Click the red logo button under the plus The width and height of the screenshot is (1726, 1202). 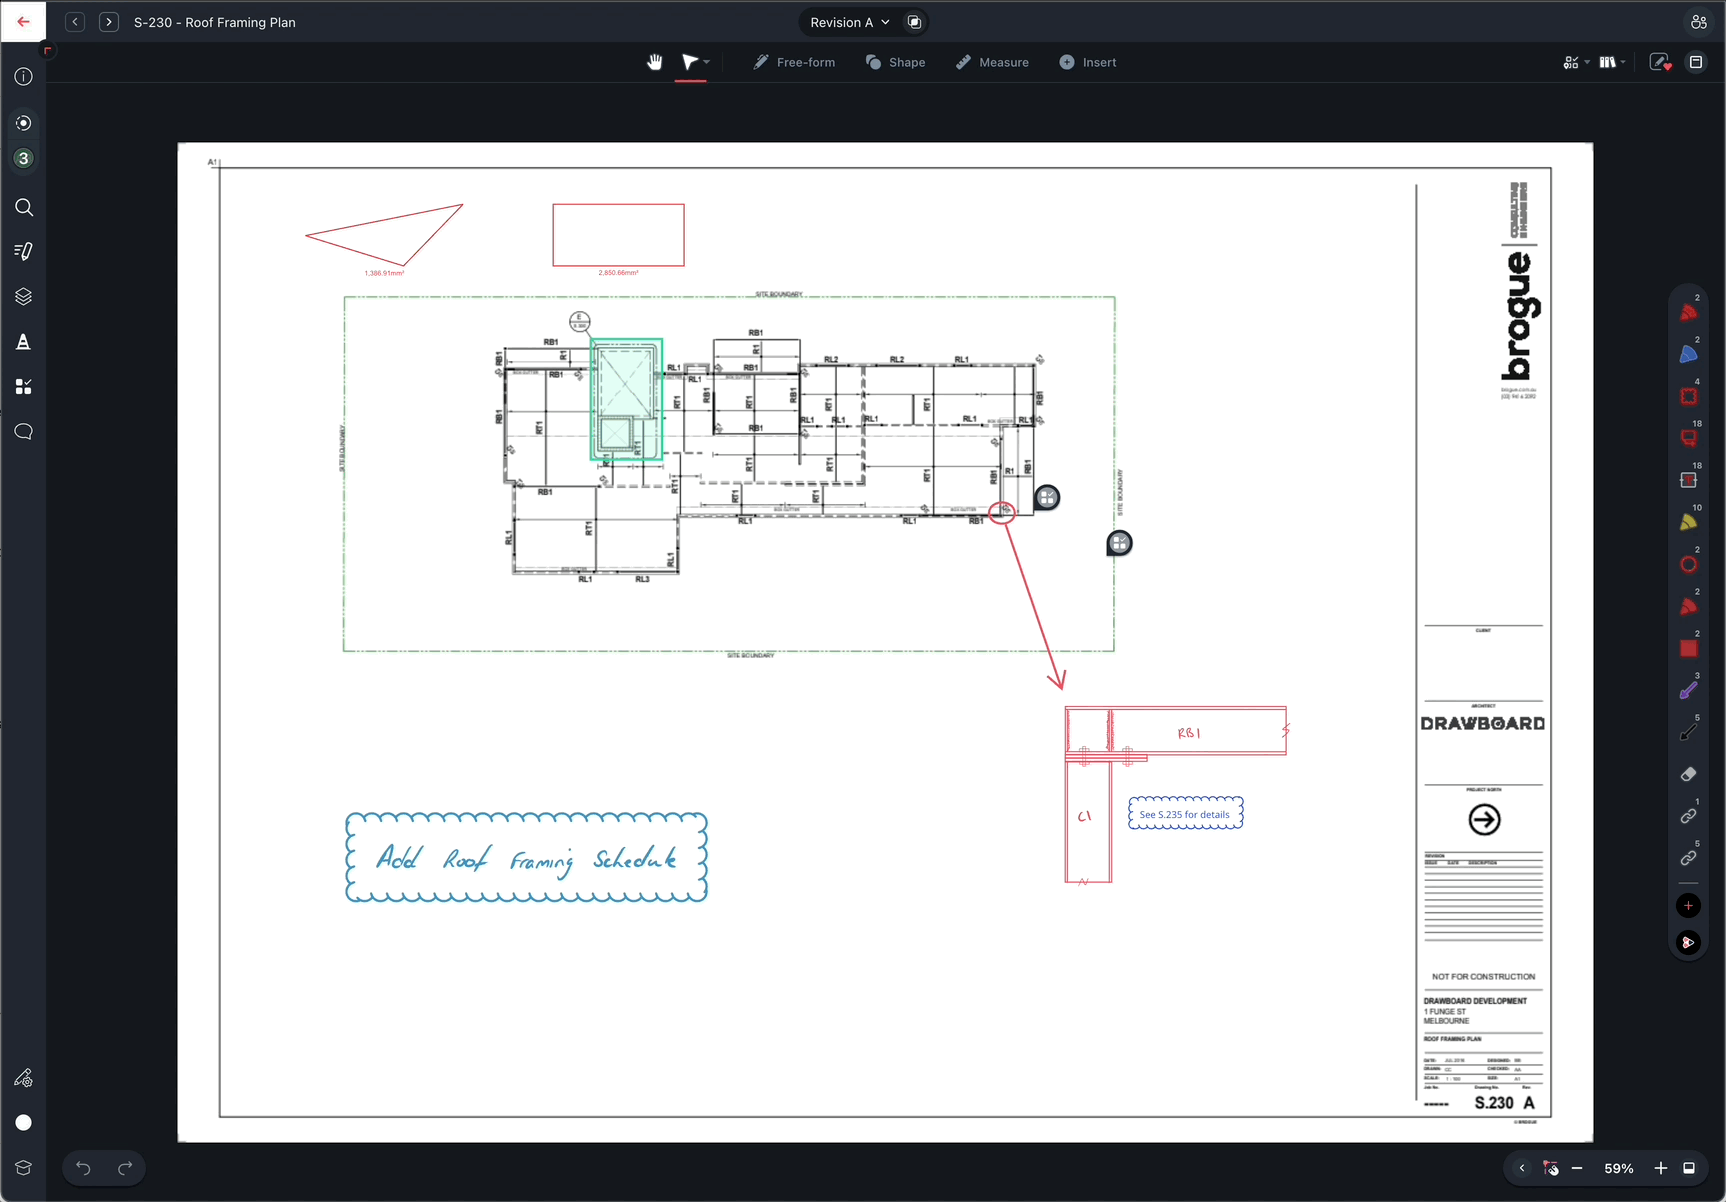[1688, 942]
